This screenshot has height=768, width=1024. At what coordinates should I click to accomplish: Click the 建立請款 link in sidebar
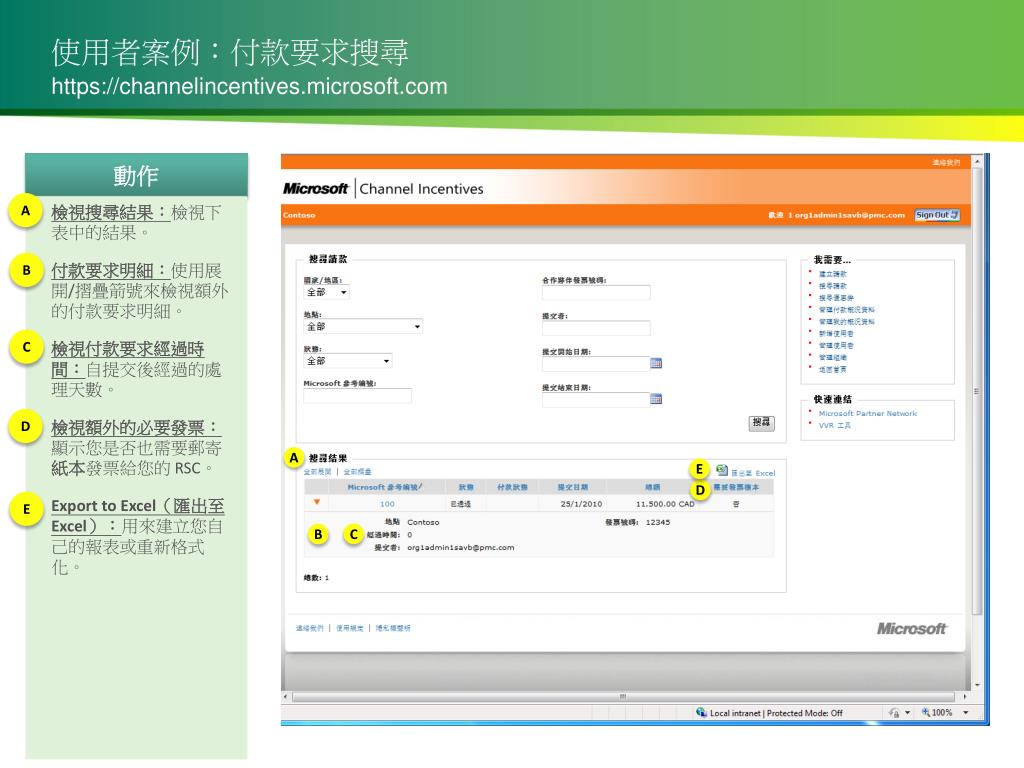pos(833,274)
